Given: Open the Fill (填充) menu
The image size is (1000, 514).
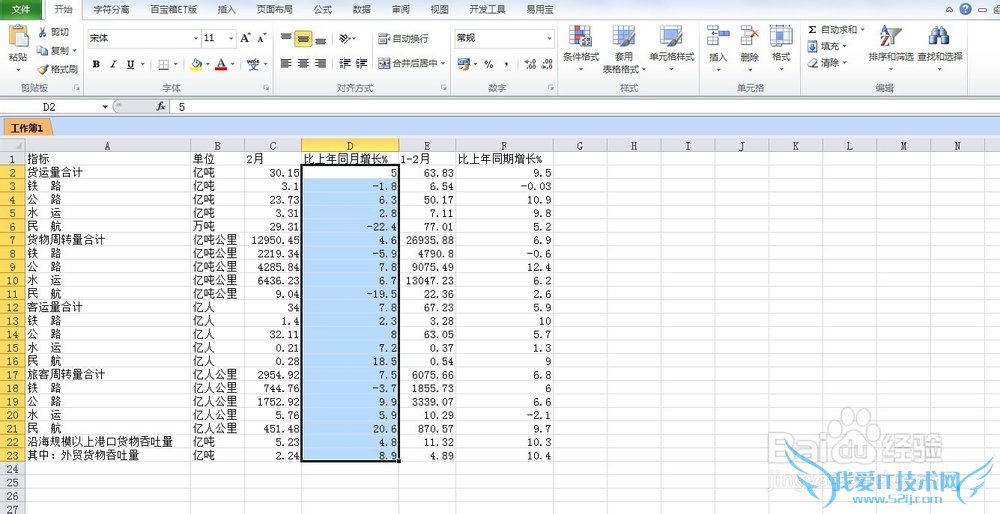Looking at the screenshot, I should pos(827,47).
